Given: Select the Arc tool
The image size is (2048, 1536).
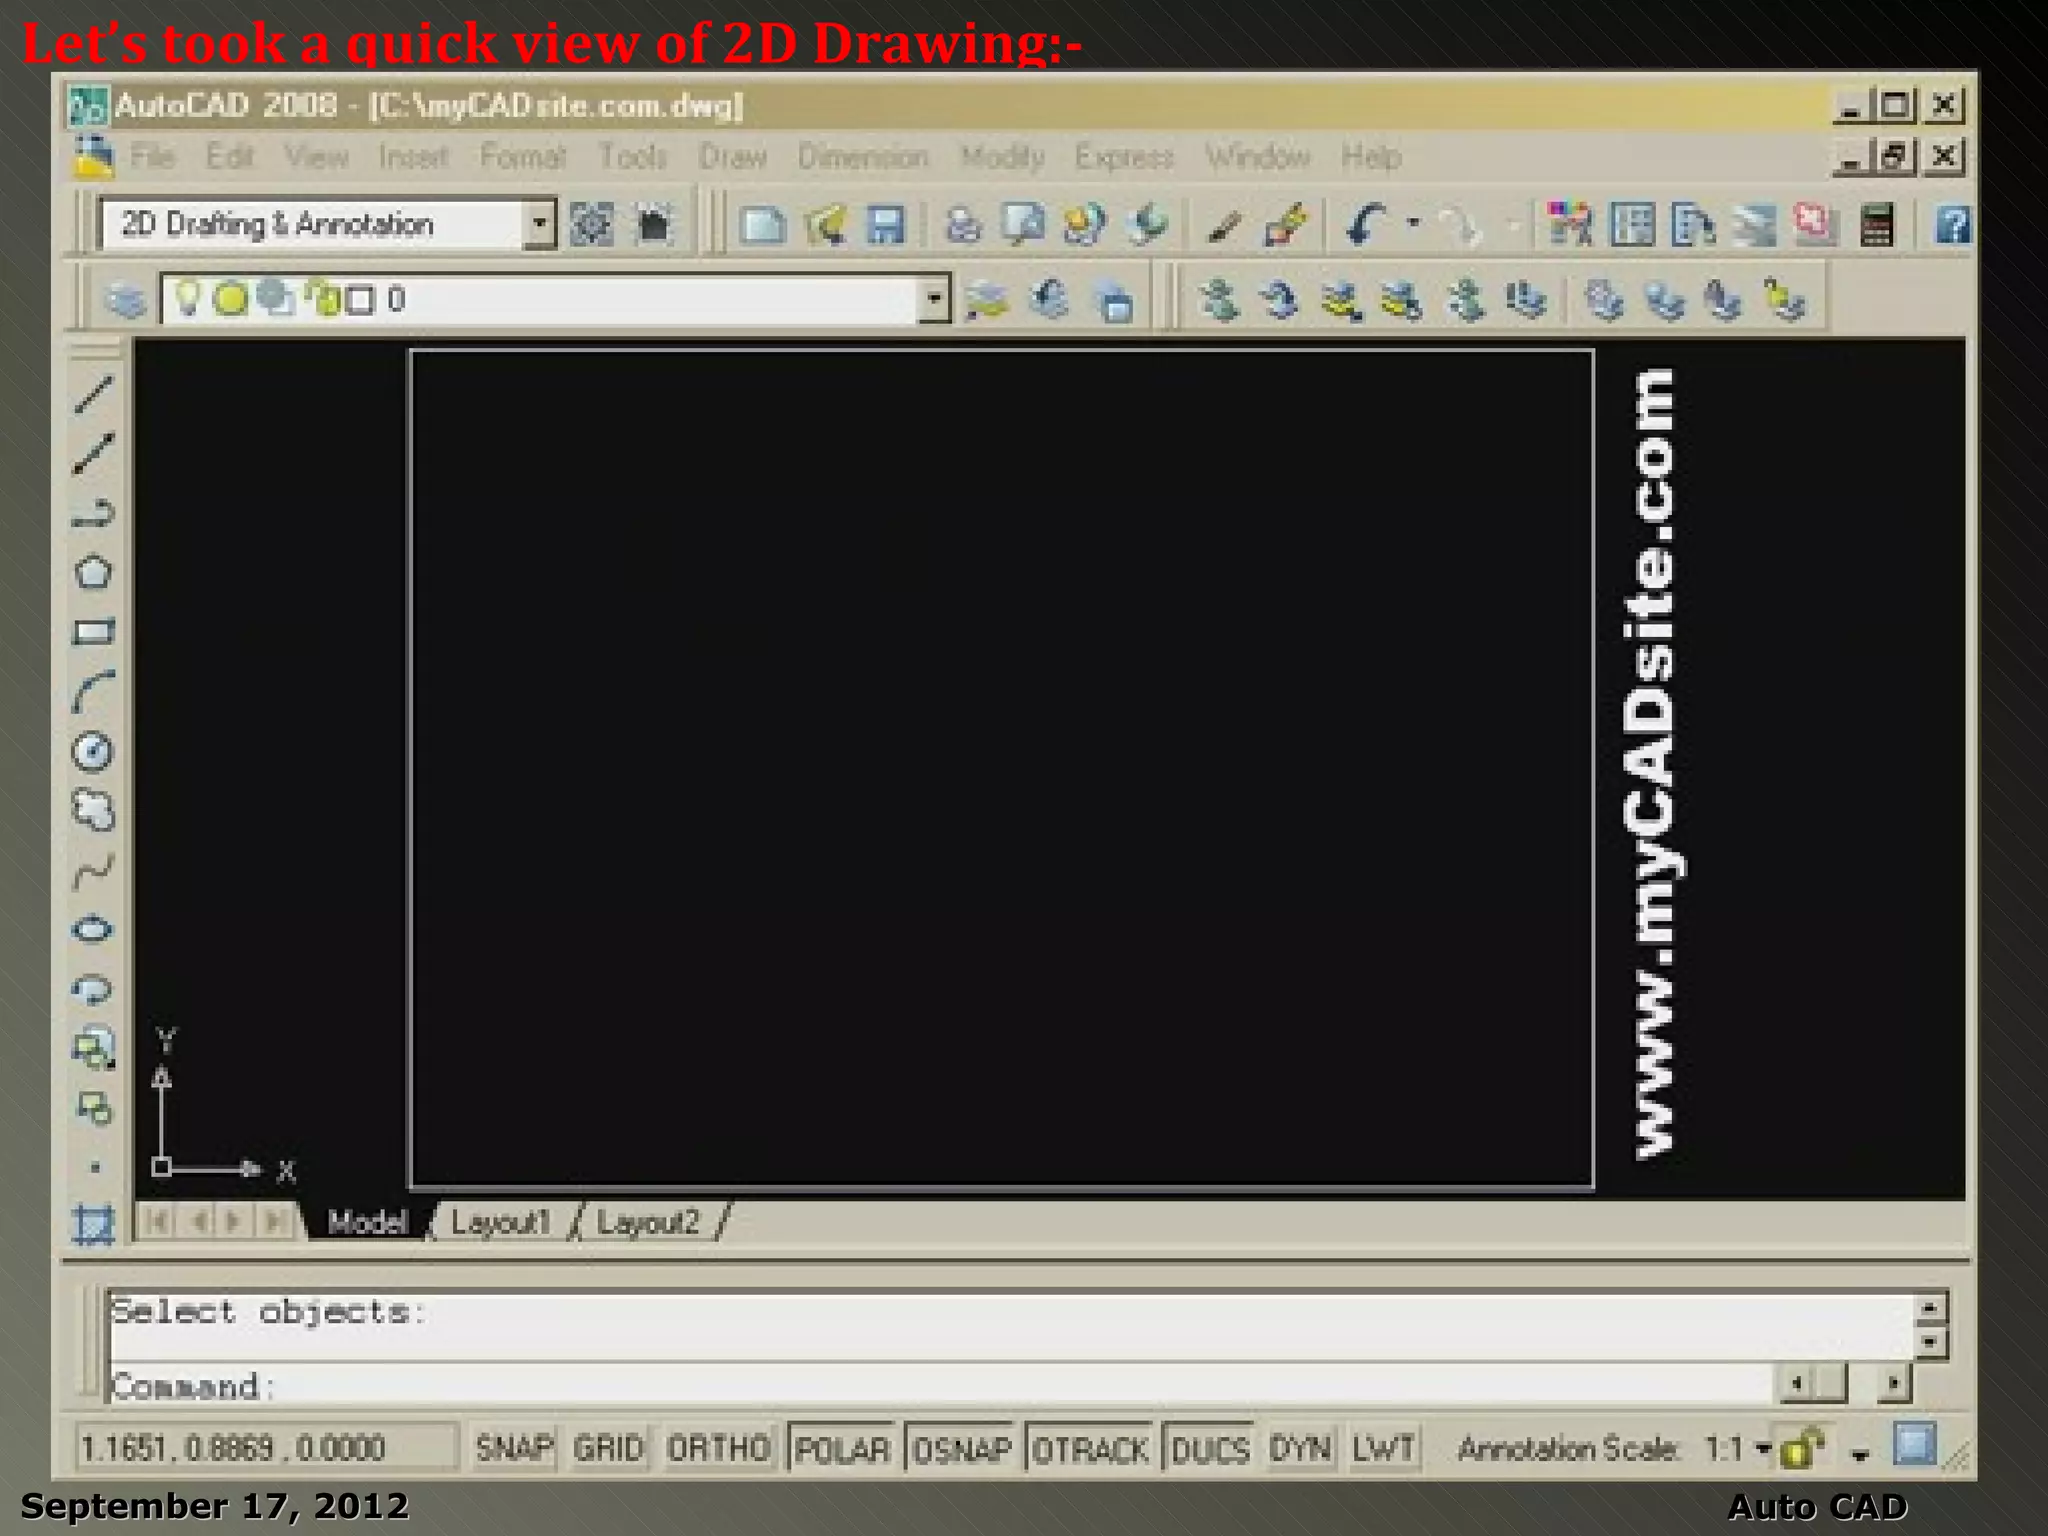Looking at the screenshot, I should click(94, 692).
